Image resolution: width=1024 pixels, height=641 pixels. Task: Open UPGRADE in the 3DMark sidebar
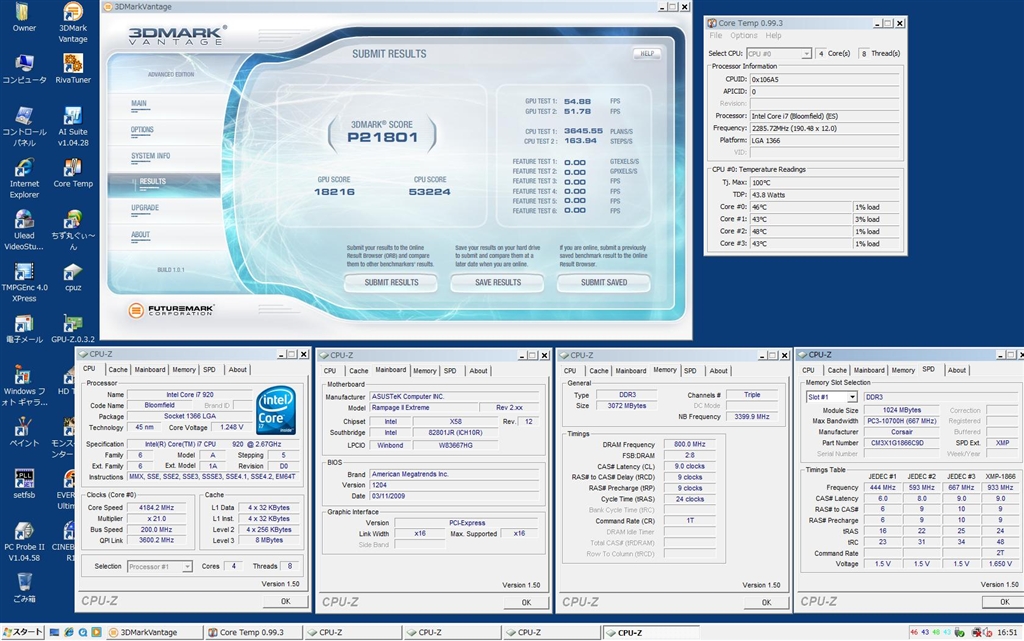[x=144, y=208]
